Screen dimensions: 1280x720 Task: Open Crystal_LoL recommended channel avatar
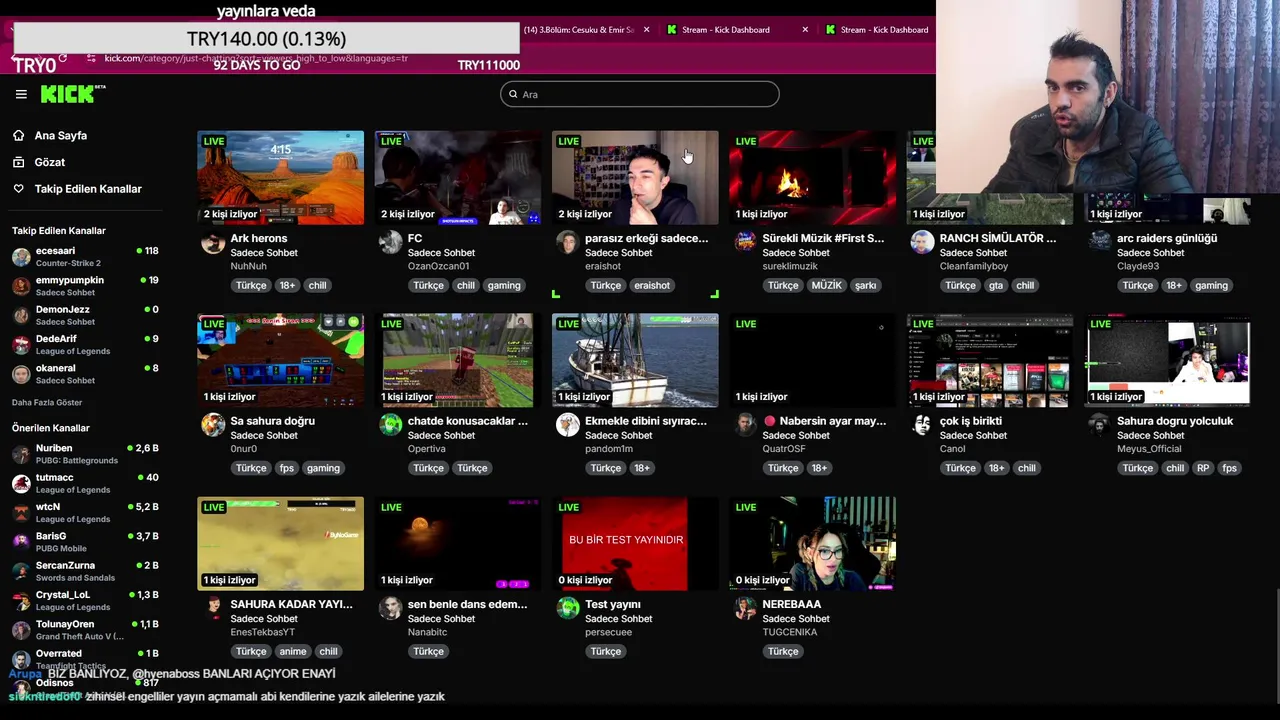21,600
